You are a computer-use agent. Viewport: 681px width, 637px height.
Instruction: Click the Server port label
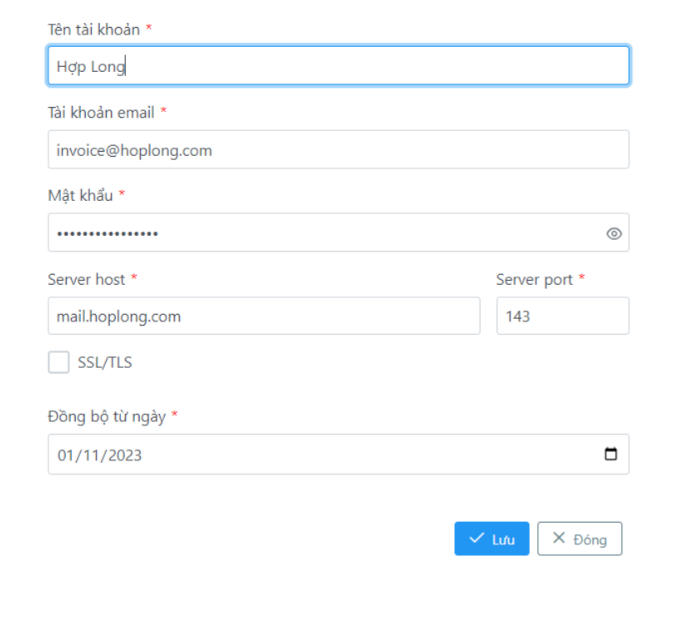pos(534,279)
